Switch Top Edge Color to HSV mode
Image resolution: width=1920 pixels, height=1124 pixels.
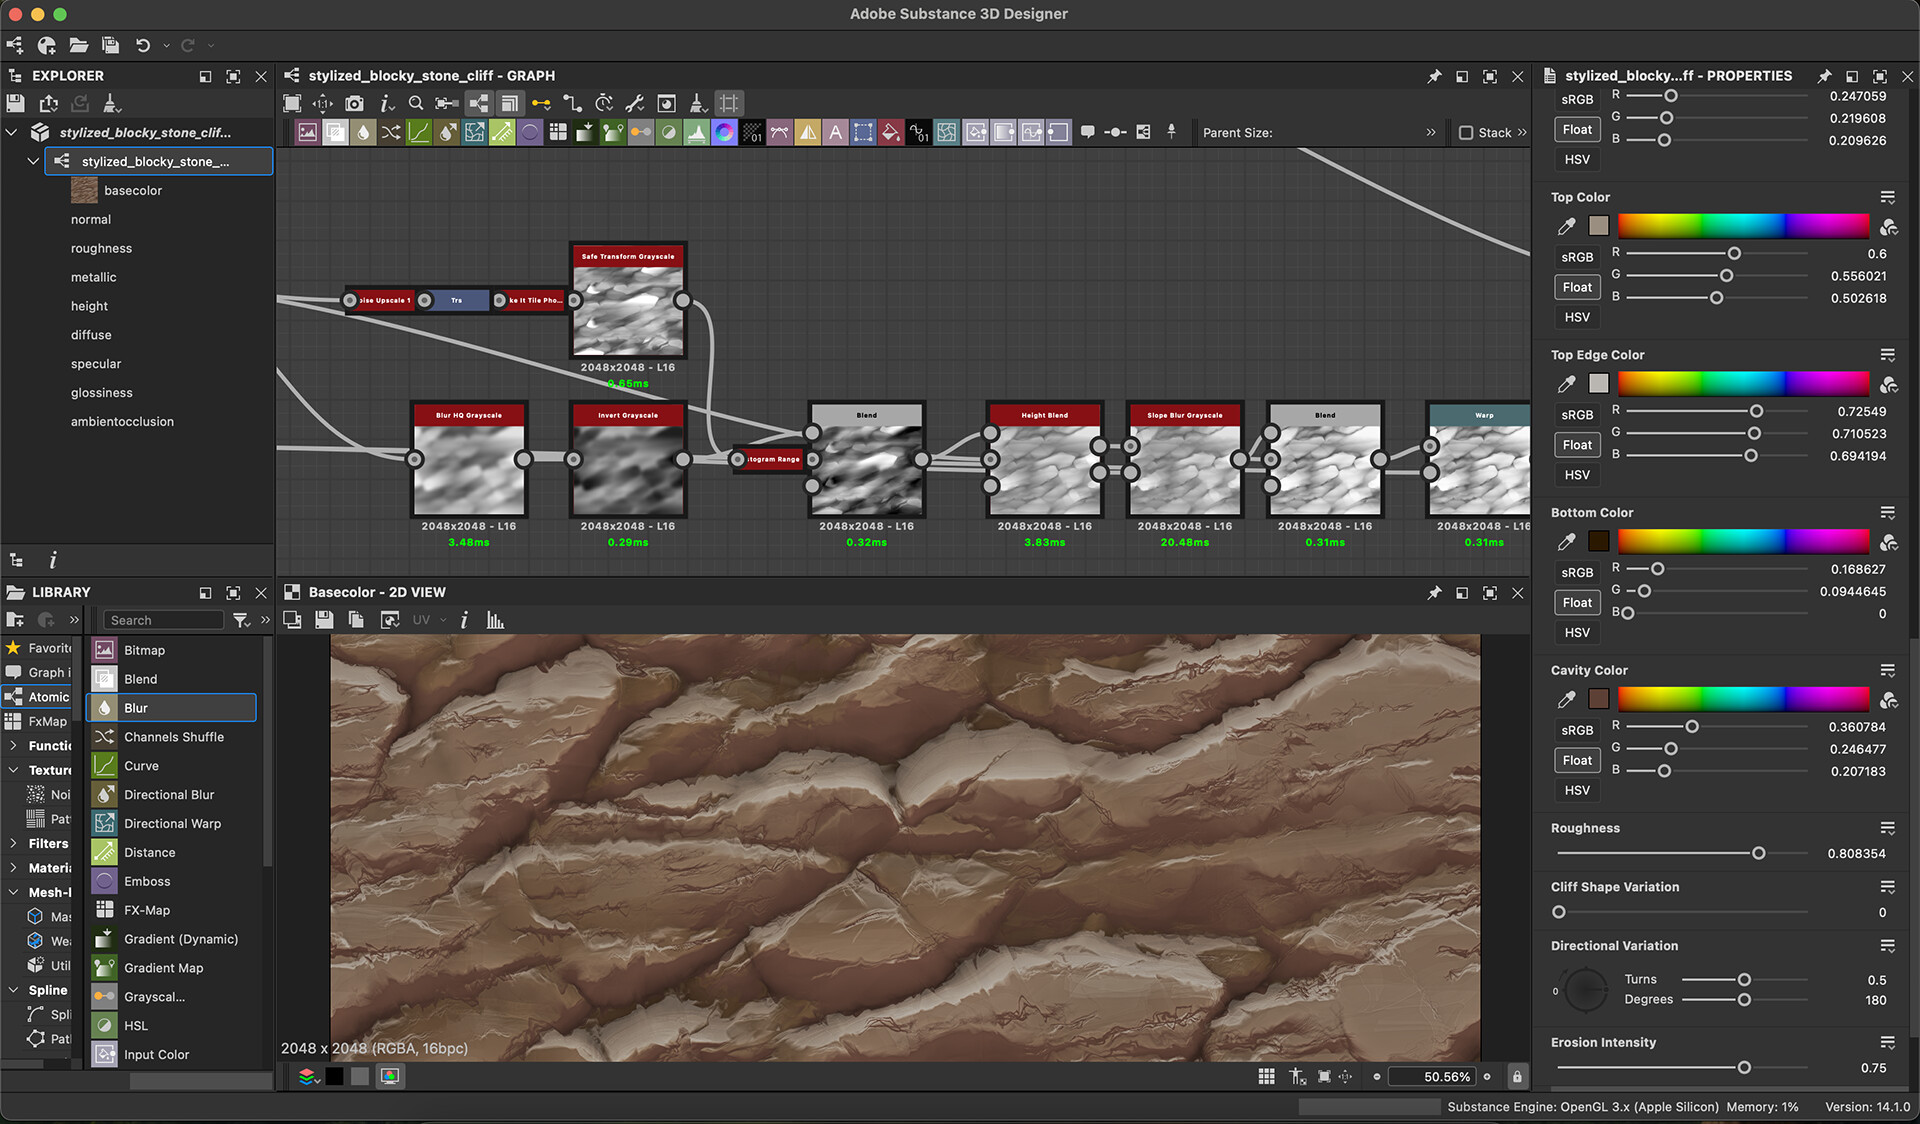pyautogui.click(x=1577, y=474)
